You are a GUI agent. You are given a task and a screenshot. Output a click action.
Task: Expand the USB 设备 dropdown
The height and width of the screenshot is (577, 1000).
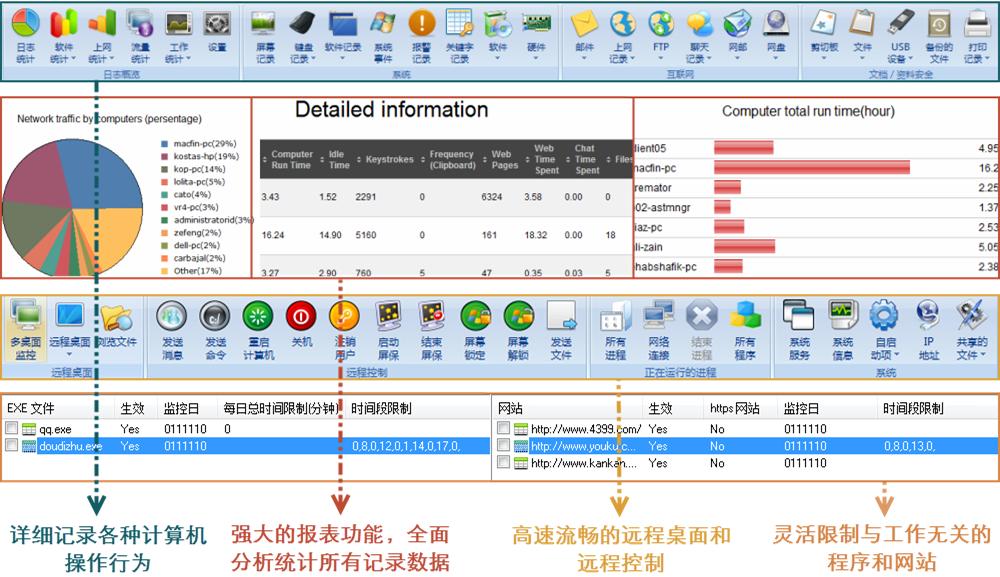point(909,59)
